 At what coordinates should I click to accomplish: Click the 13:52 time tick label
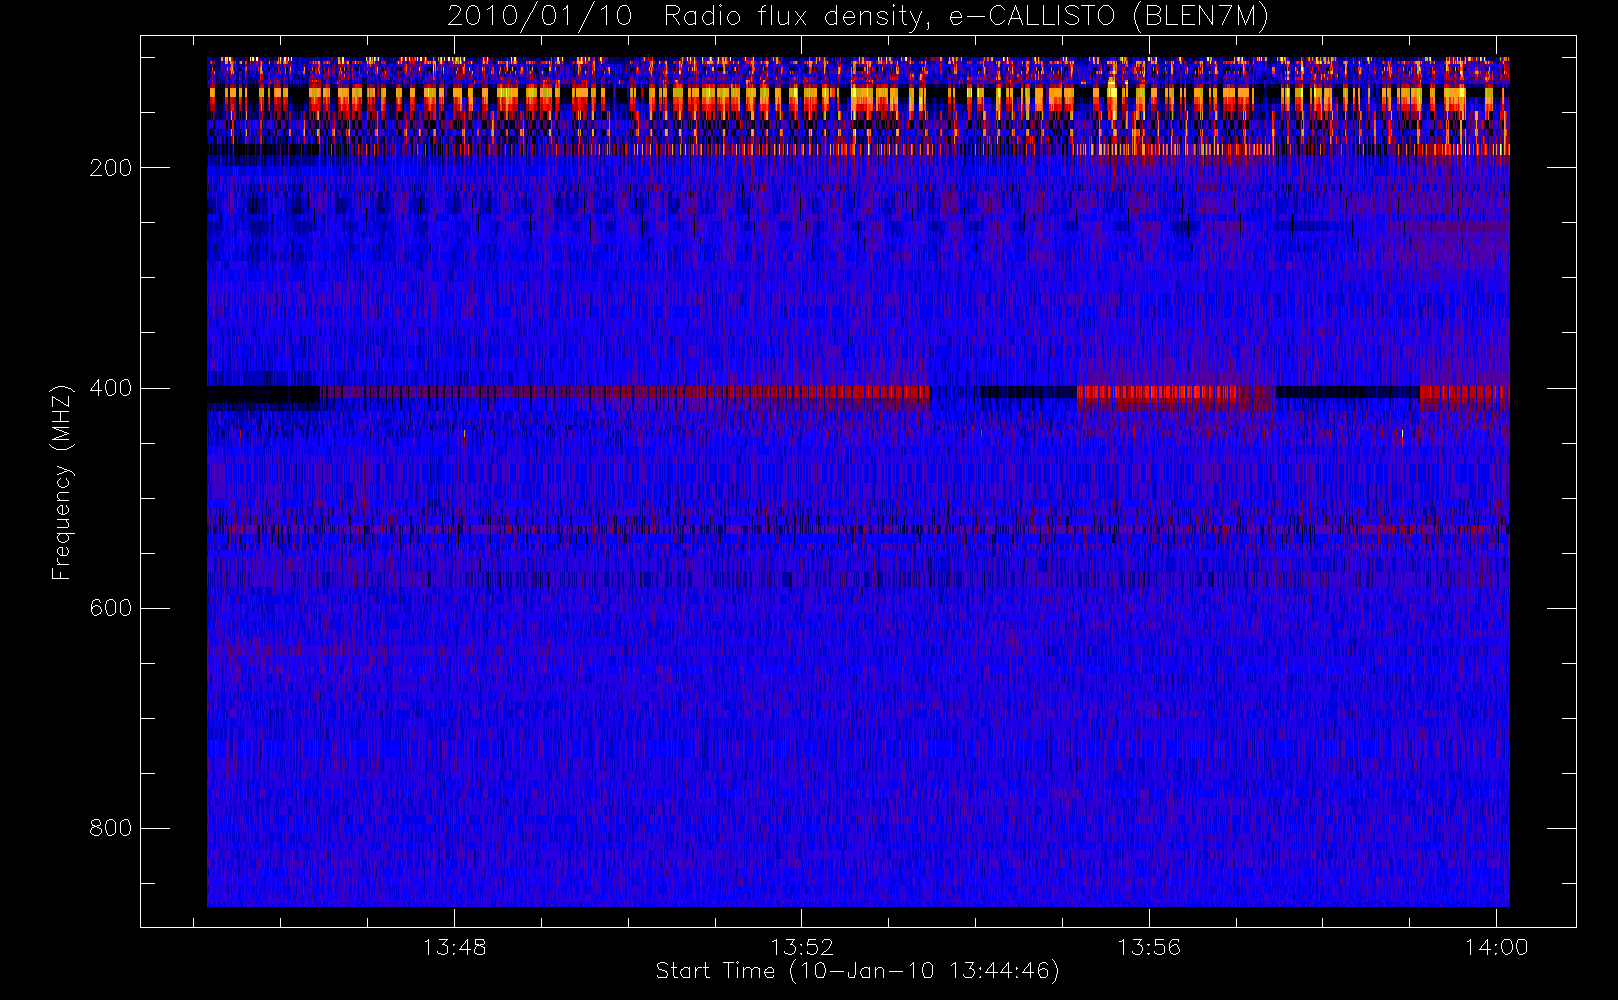pyautogui.click(x=802, y=947)
